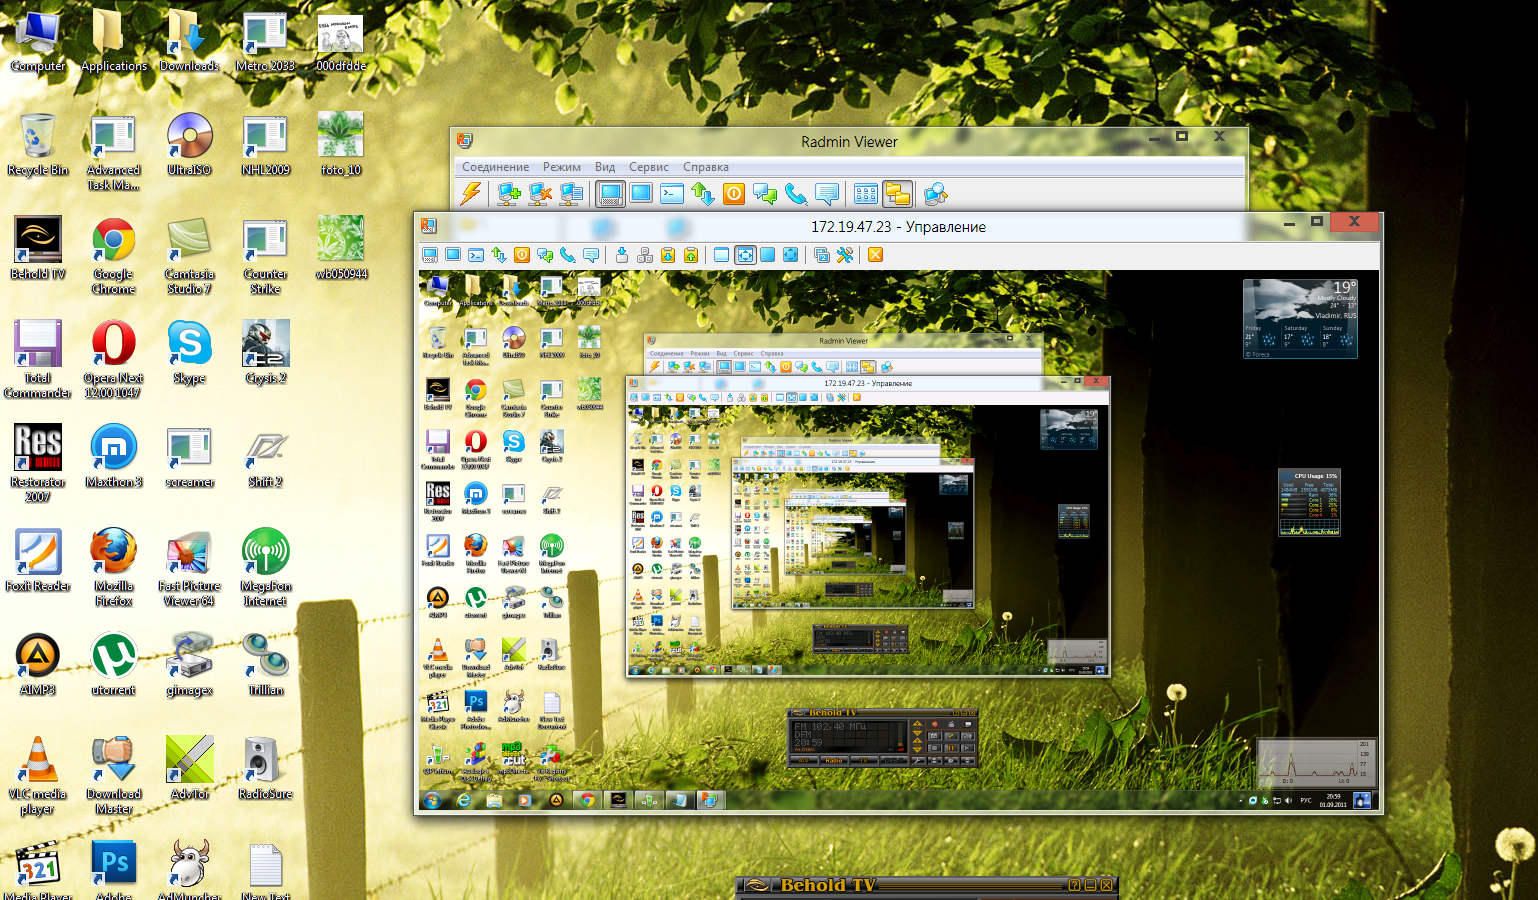Open remote options wrench in the 172.19.47.23 toolbar
The width and height of the screenshot is (1538, 900).
[845, 255]
